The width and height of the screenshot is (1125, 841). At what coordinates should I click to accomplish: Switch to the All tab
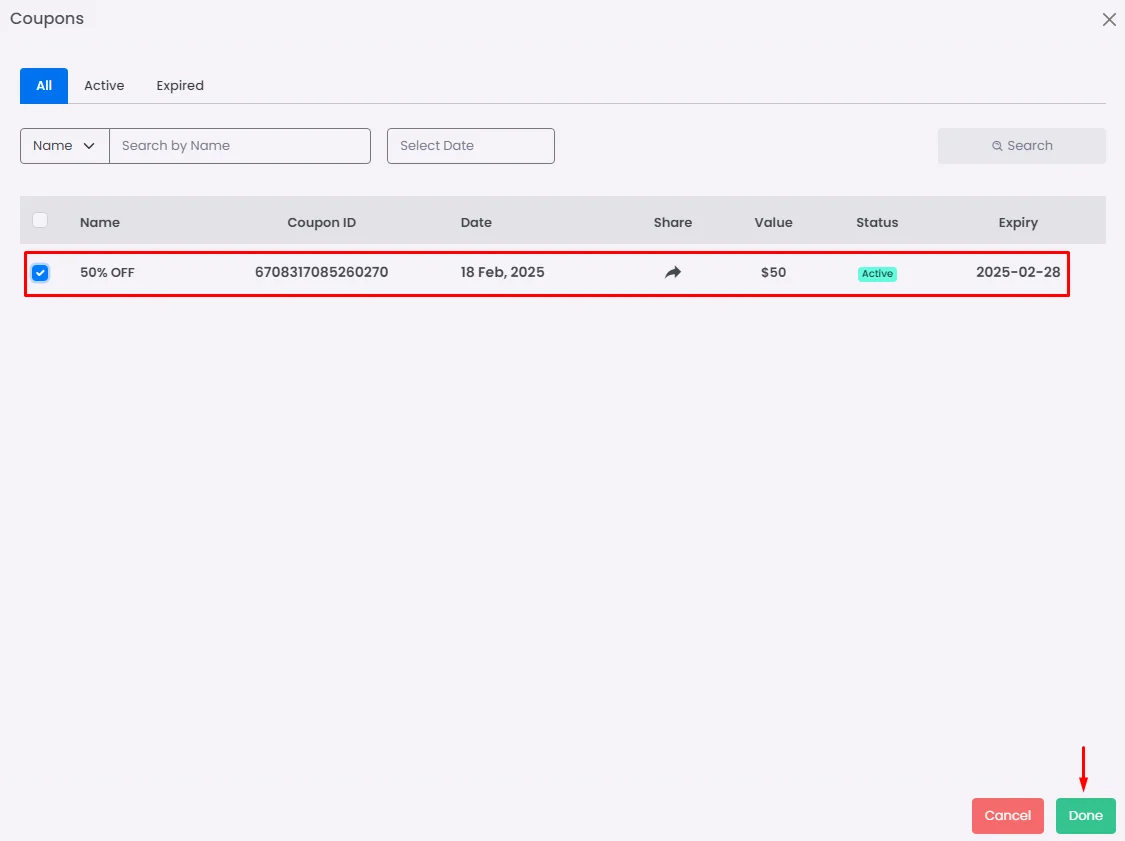click(x=44, y=85)
